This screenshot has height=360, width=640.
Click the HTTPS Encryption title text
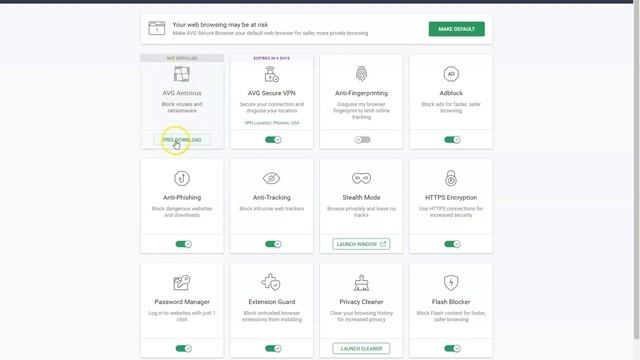pyautogui.click(x=451, y=198)
